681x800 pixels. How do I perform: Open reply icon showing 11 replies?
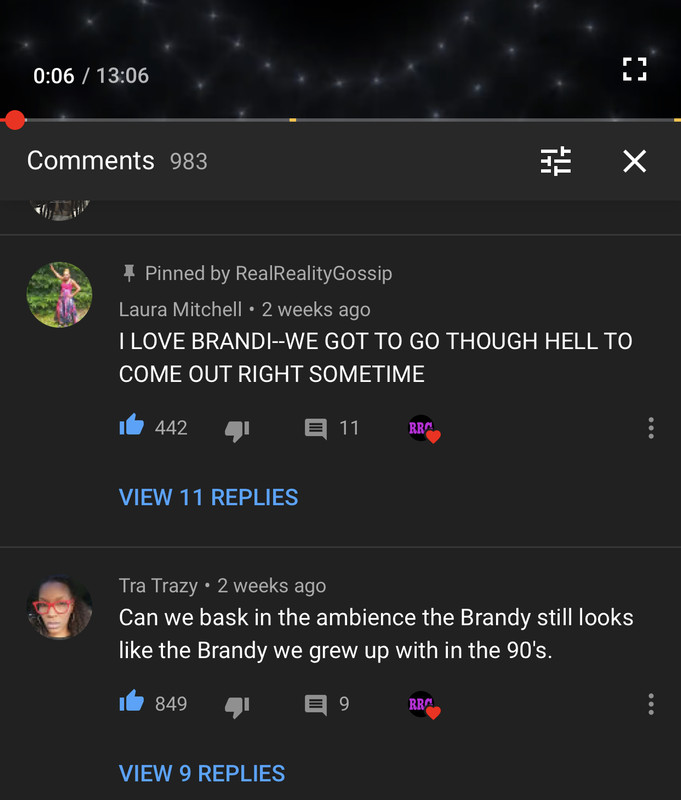point(316,429)
